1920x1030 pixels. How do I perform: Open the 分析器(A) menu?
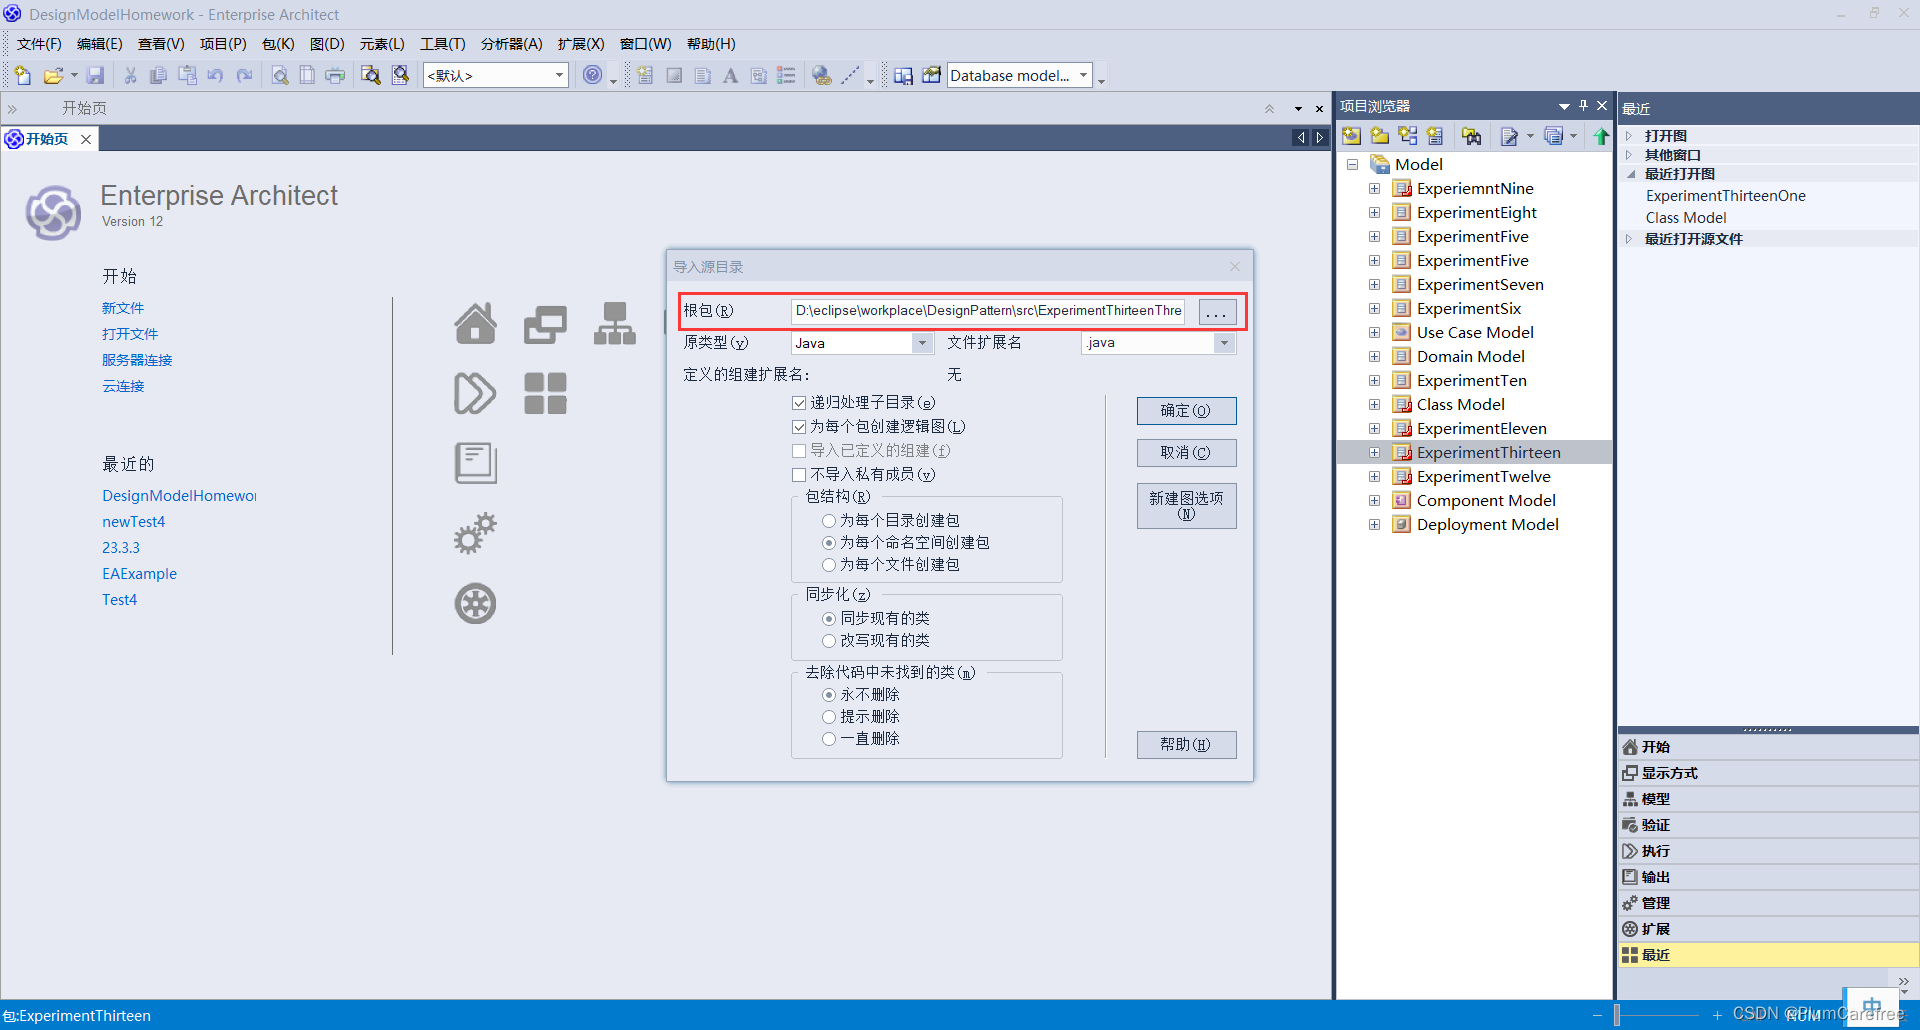[x=512, y=44]
